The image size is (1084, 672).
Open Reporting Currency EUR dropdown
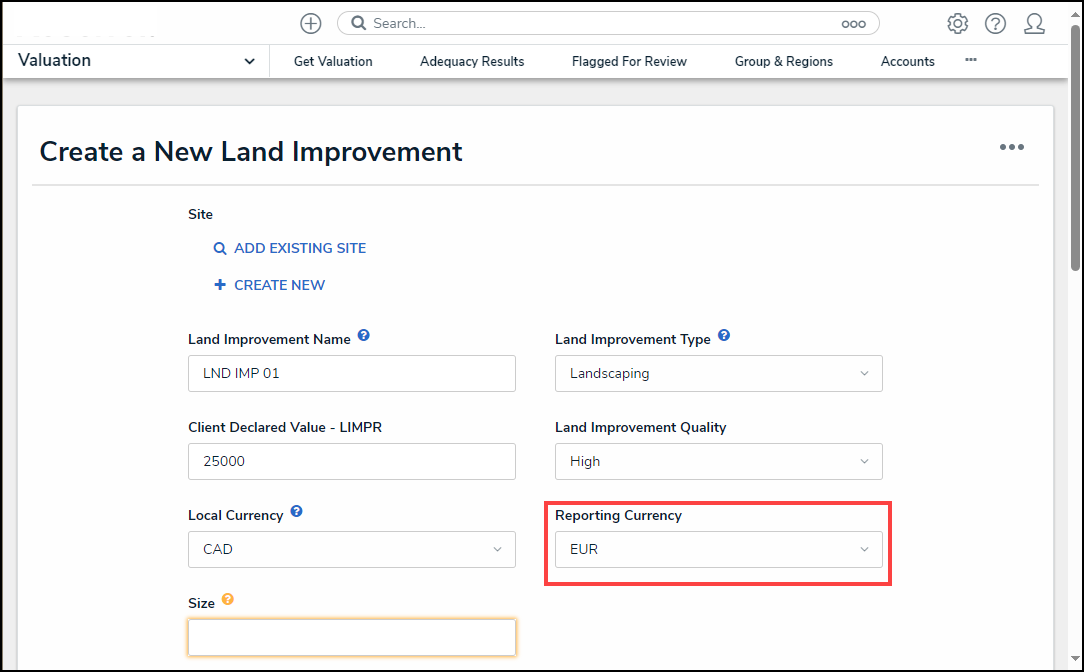[x=718, y=549]
